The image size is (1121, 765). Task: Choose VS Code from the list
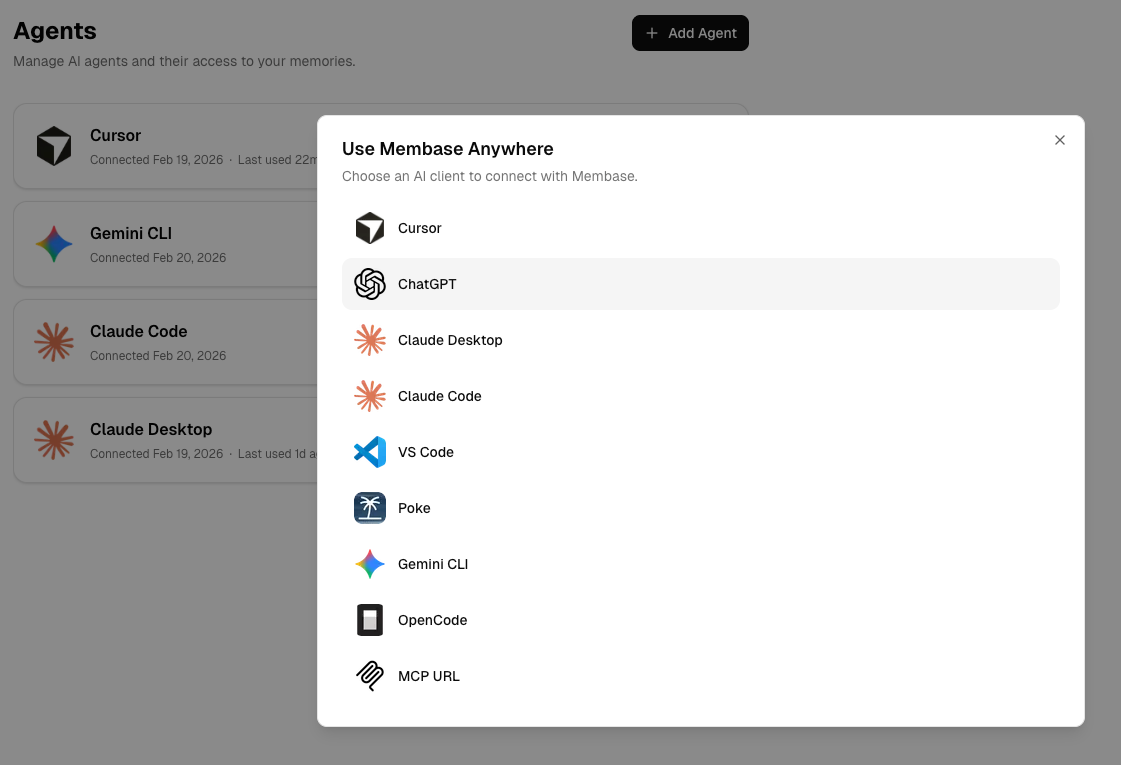tap(701, 452)
